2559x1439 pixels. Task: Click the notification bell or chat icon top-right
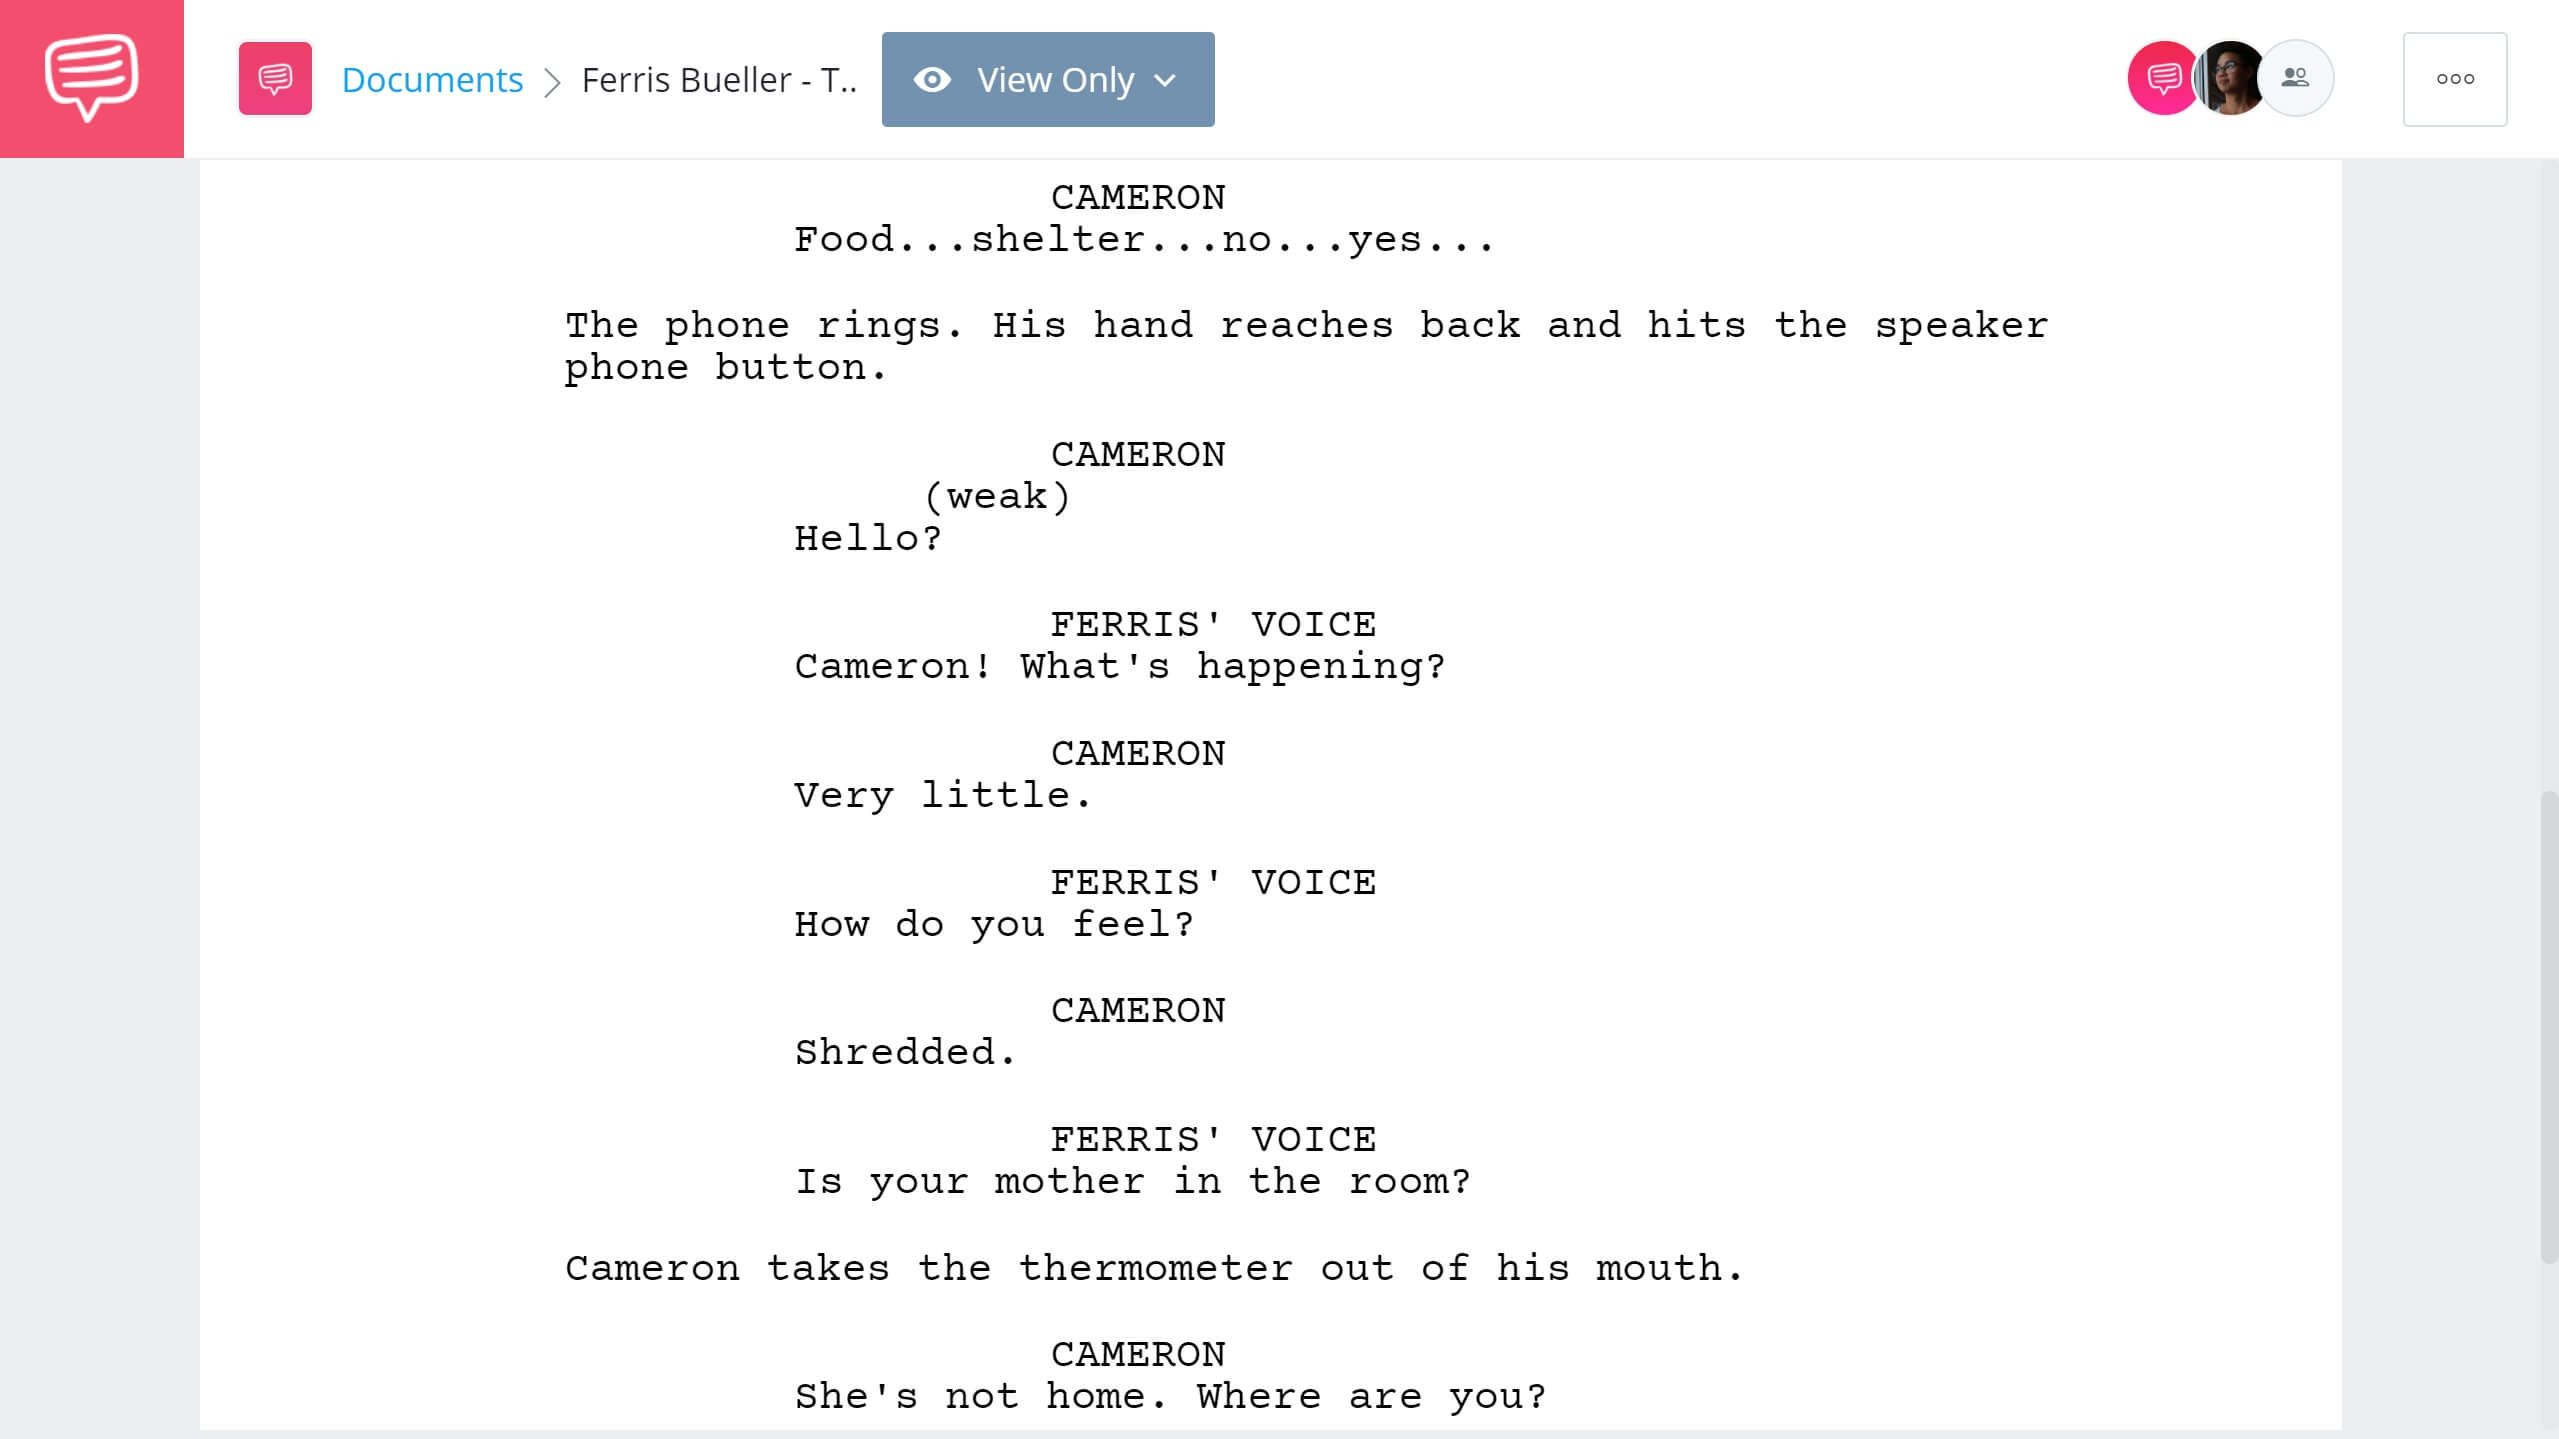[x=2160, y=79]
